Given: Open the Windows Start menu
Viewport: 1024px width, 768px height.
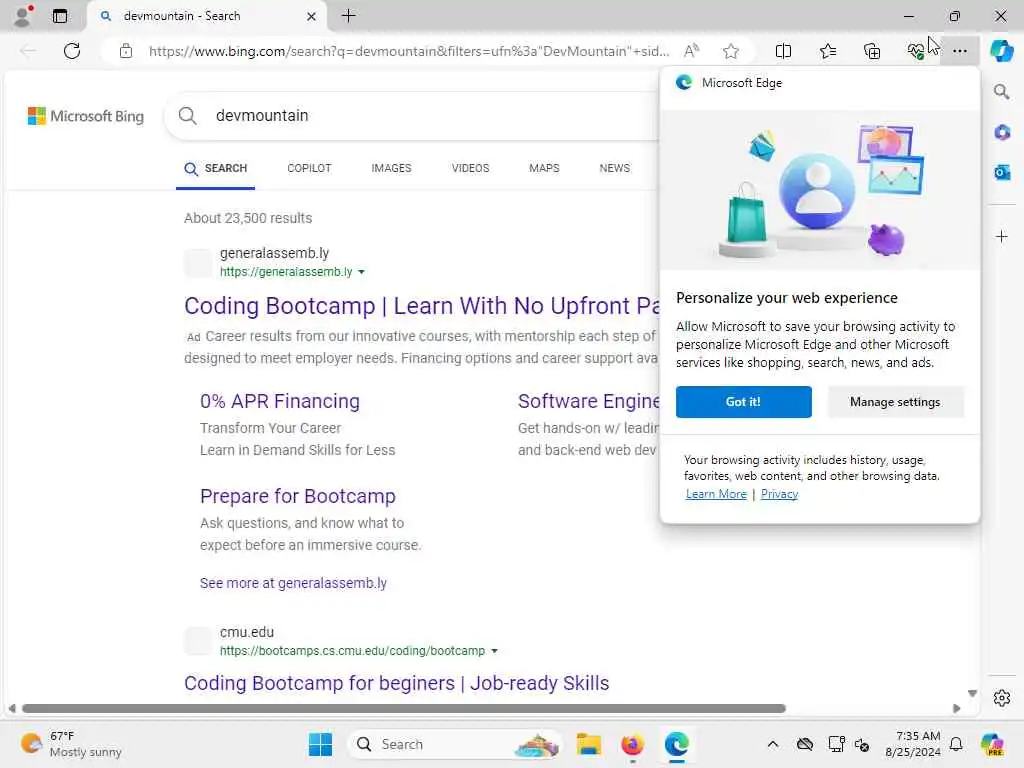Looking at the screenshot, I should point(320,744).
